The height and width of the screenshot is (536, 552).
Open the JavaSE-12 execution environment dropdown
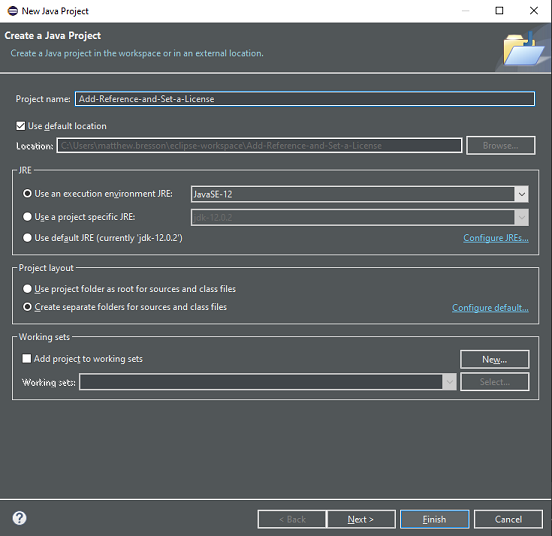(x=359, y=194)
